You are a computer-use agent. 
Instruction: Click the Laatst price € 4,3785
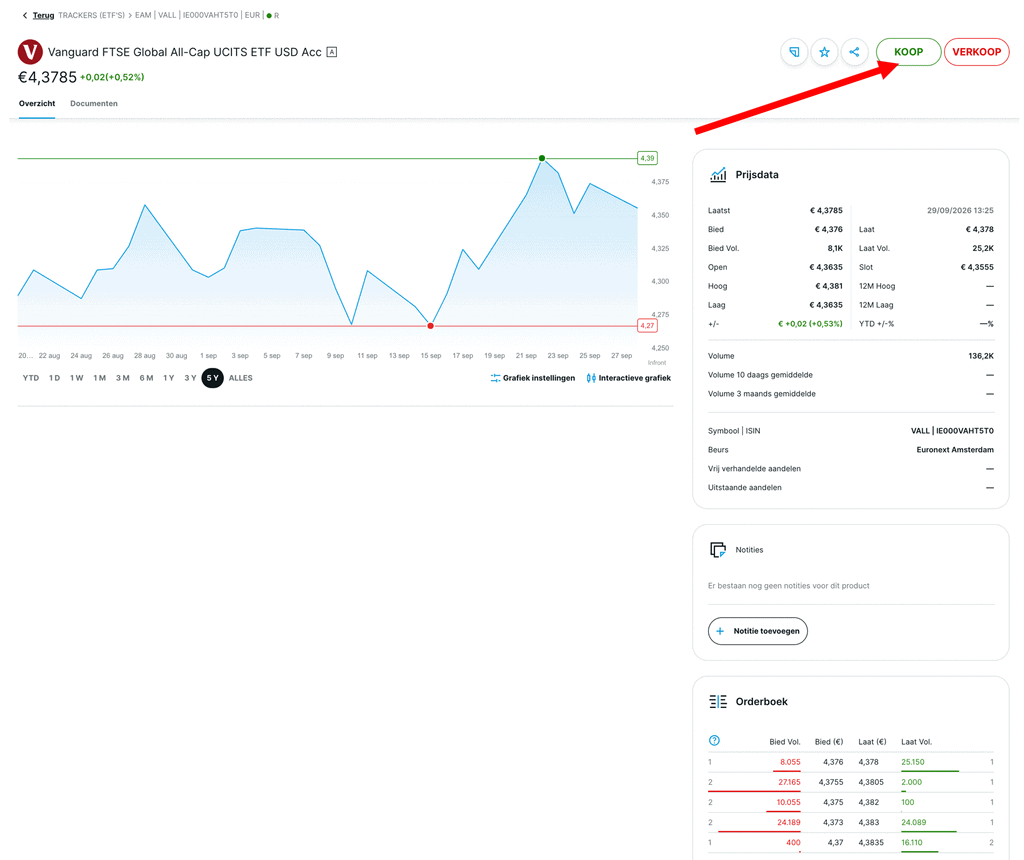pyautogui.click(x=826, y=210)
